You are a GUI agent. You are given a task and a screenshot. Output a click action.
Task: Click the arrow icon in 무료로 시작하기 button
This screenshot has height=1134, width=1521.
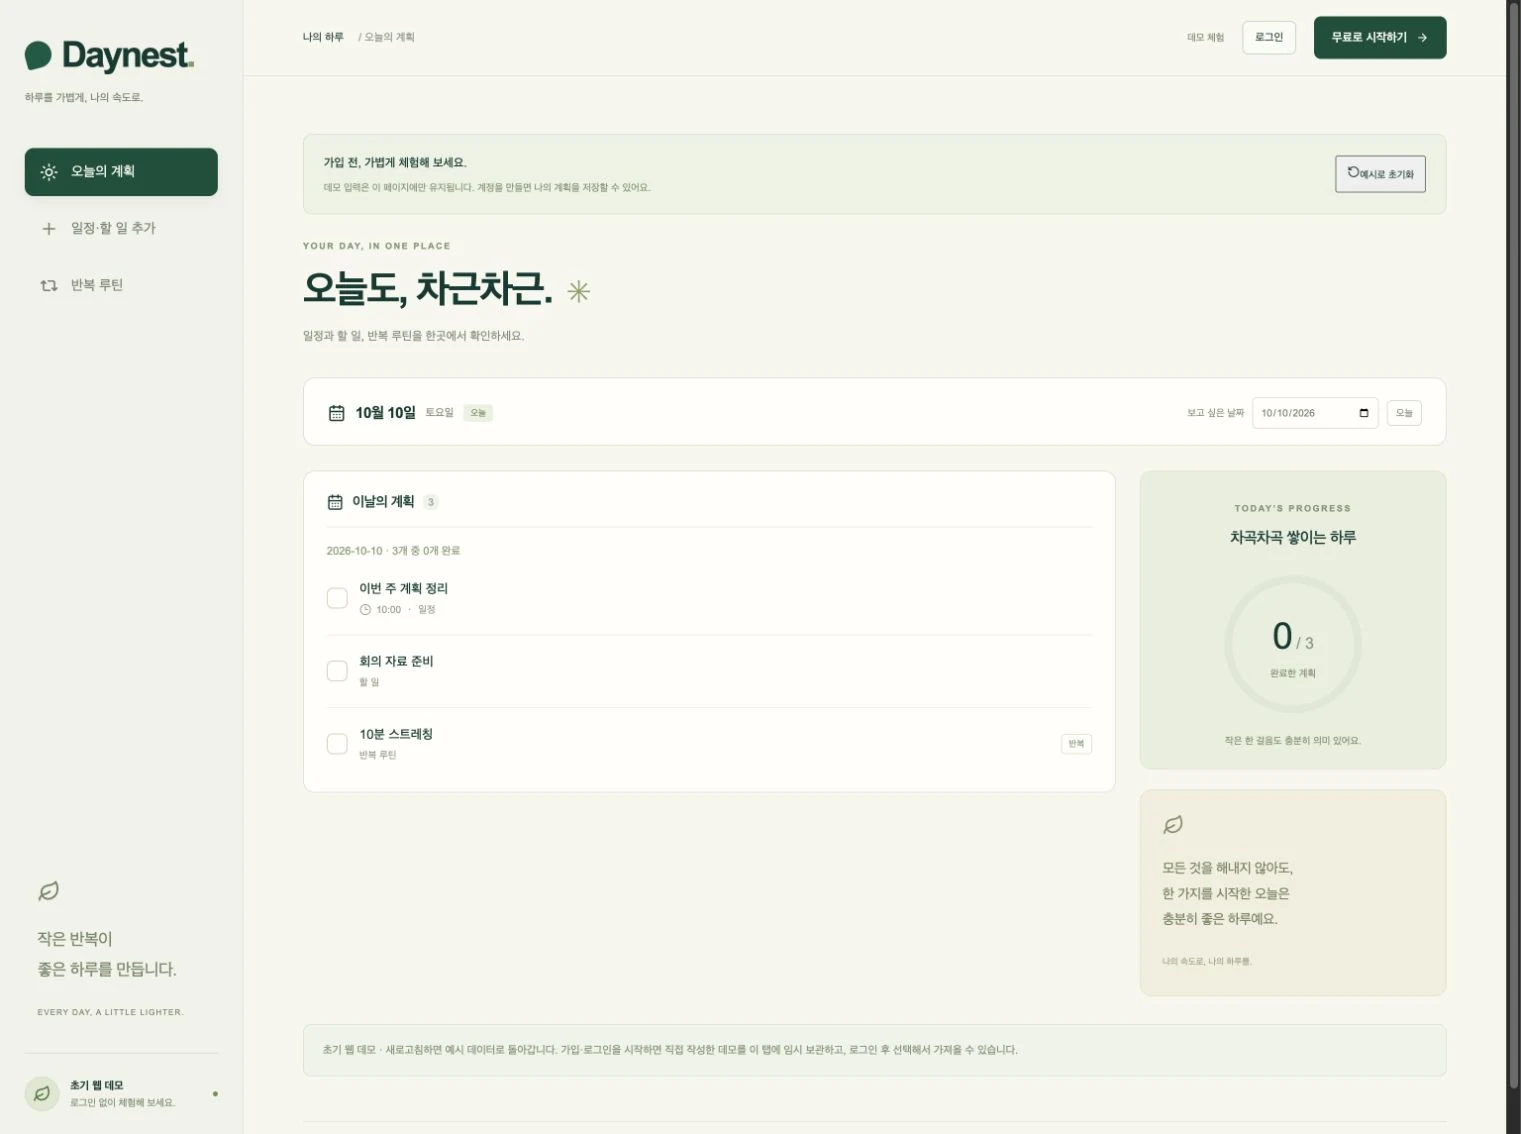pos(1422,38)
